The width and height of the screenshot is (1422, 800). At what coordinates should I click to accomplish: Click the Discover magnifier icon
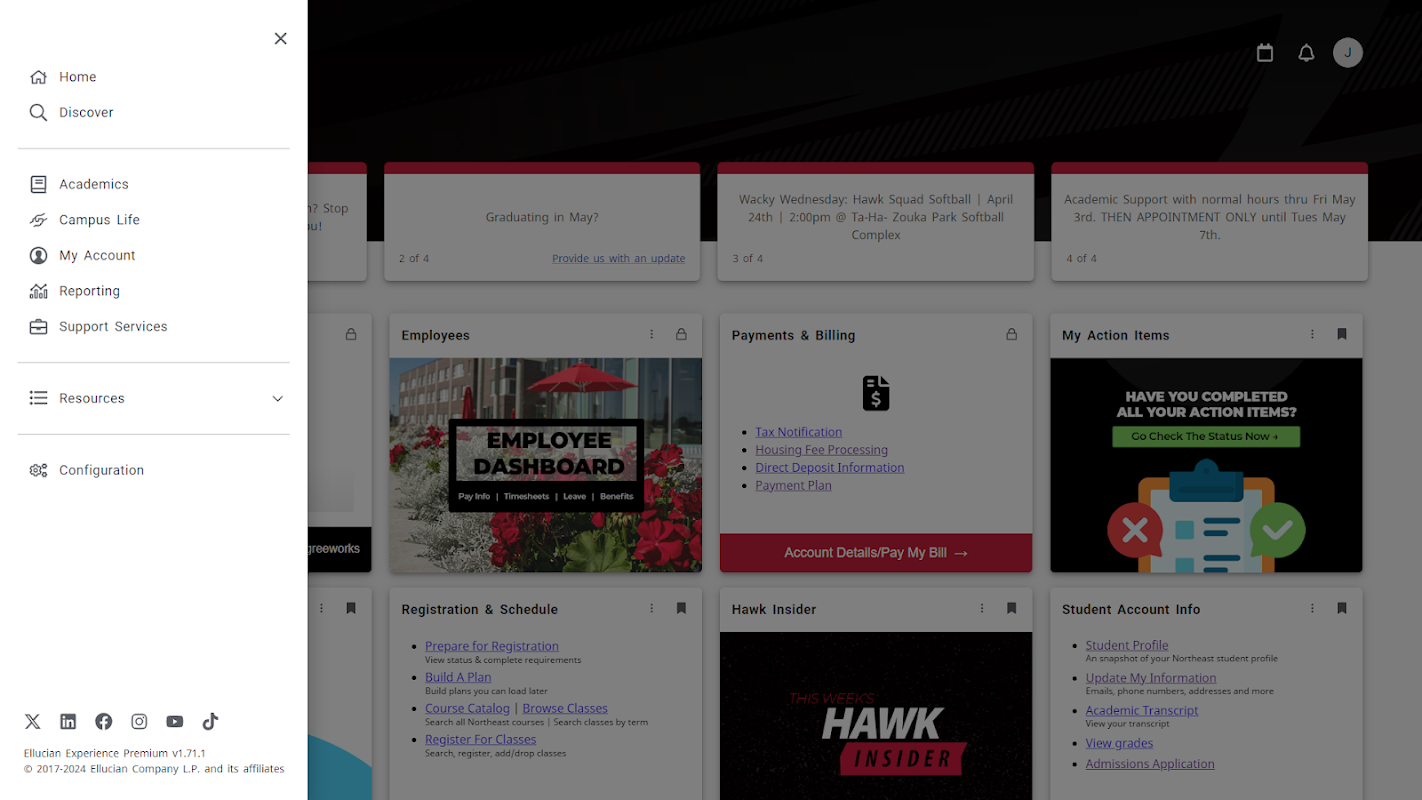pos(38,112)
